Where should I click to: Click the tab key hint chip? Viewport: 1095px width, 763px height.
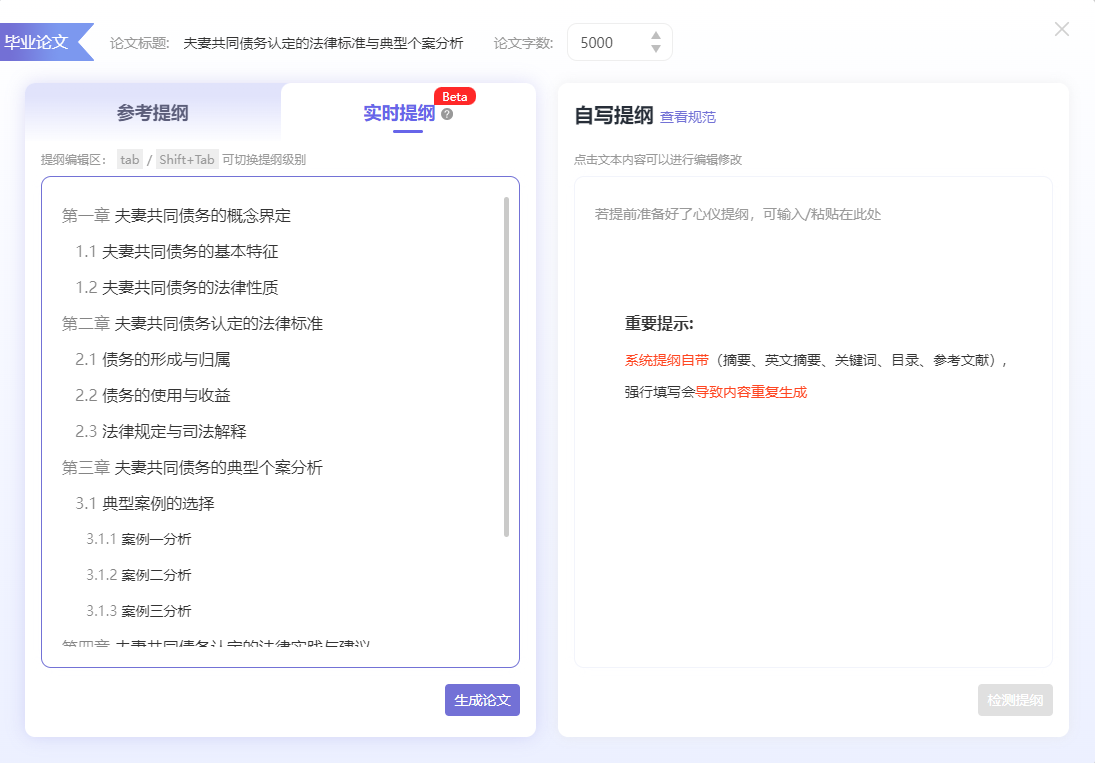(129, 159)
